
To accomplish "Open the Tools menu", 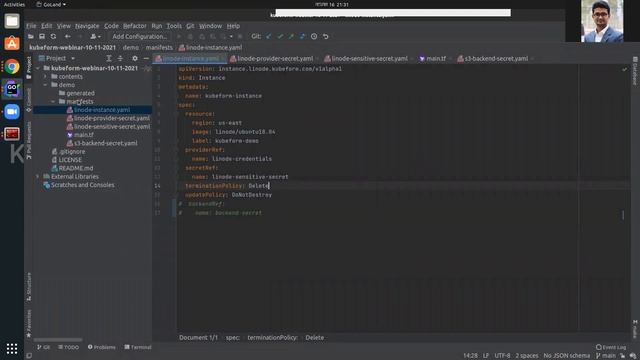I will pyautogui.click(x=174, y=26).
